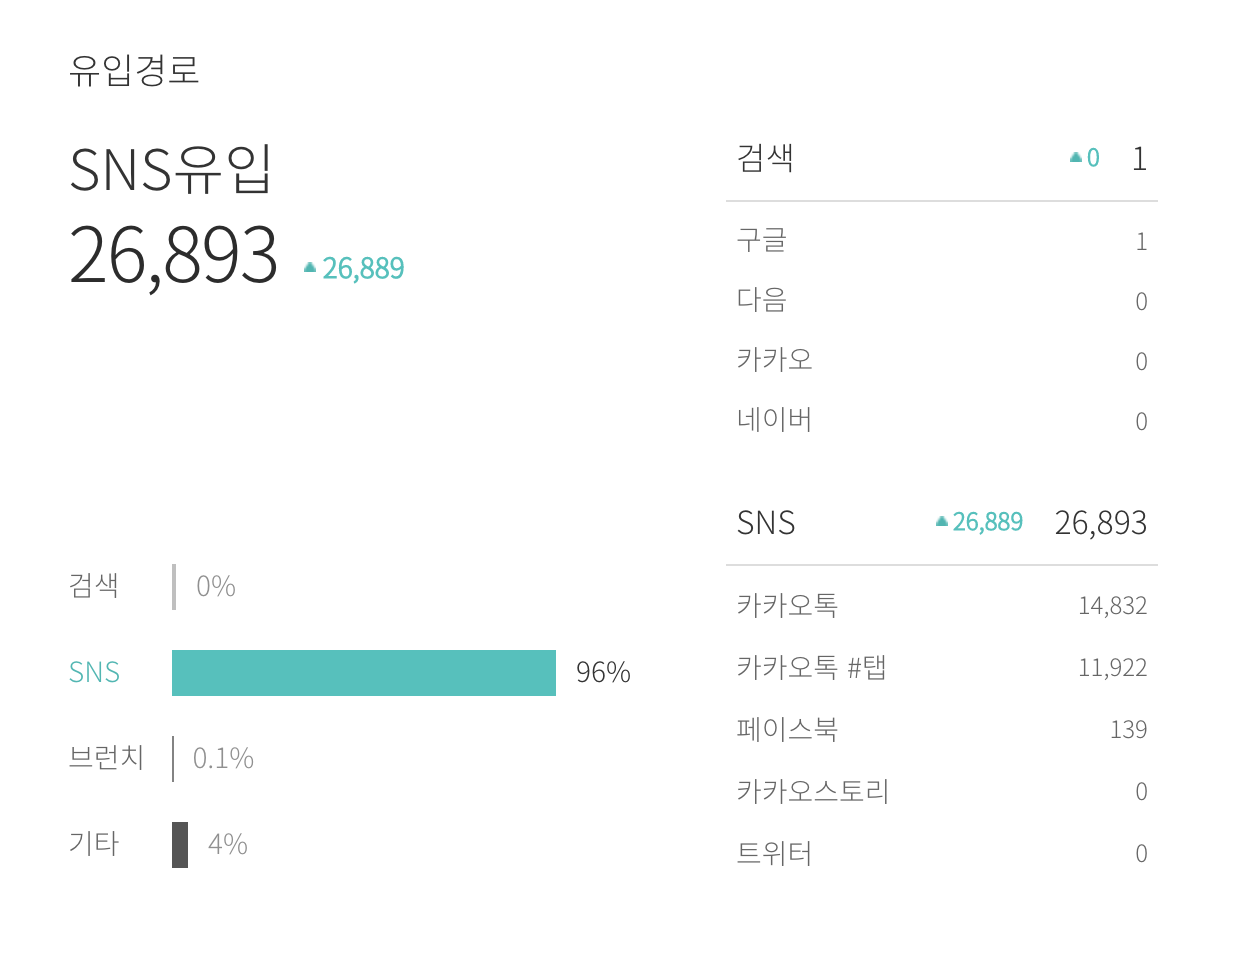Click the 기타 label beside the dark bar
Image resolution: width=1248 pixels, height=970 pixels.
(x=94, y=844)
